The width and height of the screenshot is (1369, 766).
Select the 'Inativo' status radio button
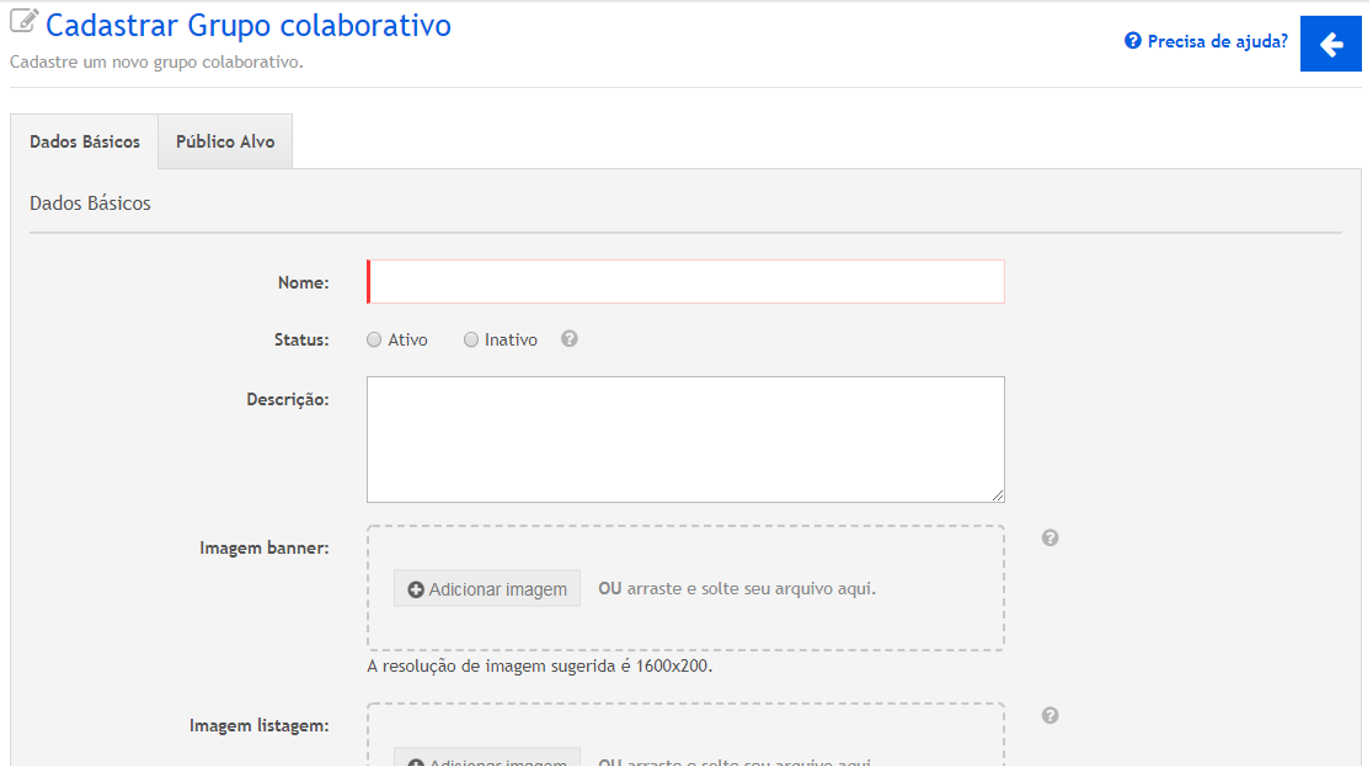tap(471, 340)
